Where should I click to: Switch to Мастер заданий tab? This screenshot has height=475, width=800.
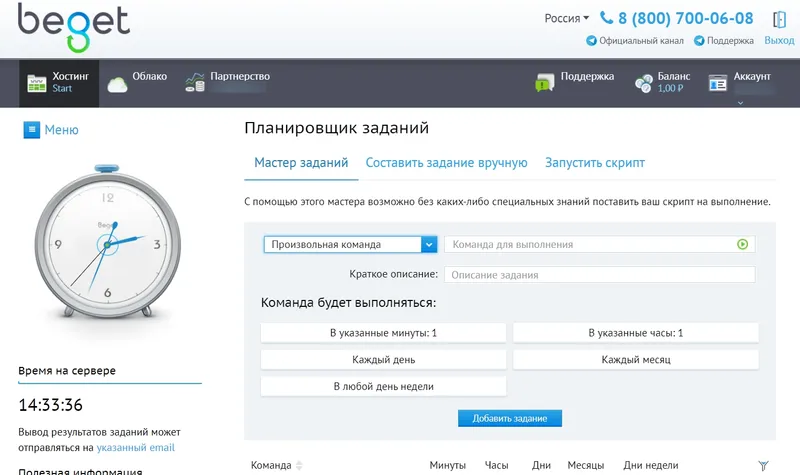point(301,163)
